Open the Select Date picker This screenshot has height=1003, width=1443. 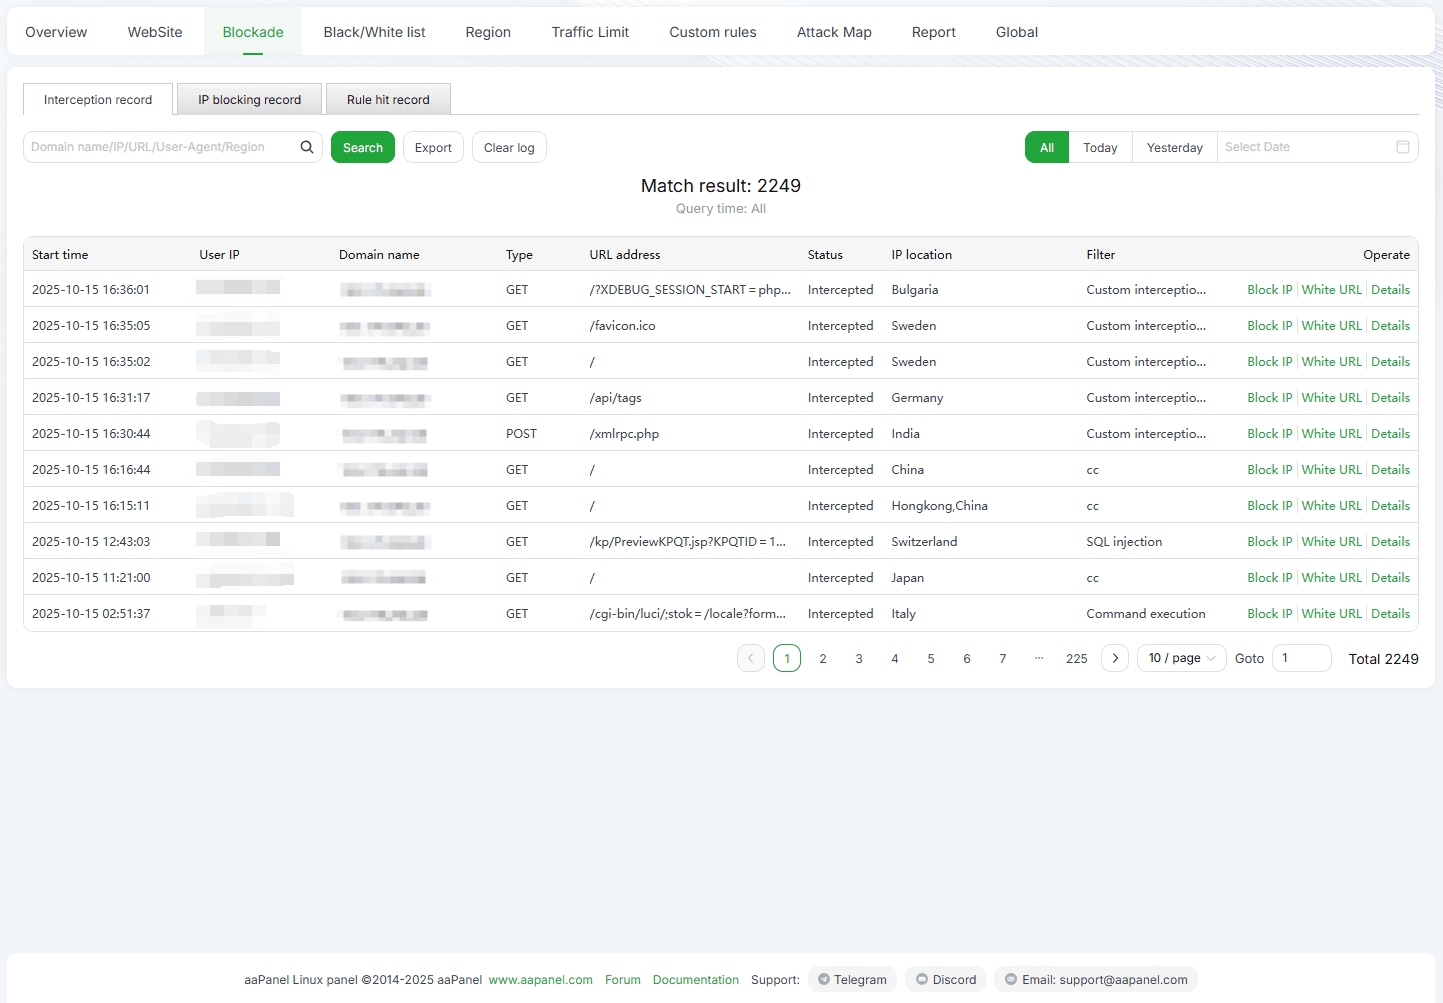[1305, 147]
